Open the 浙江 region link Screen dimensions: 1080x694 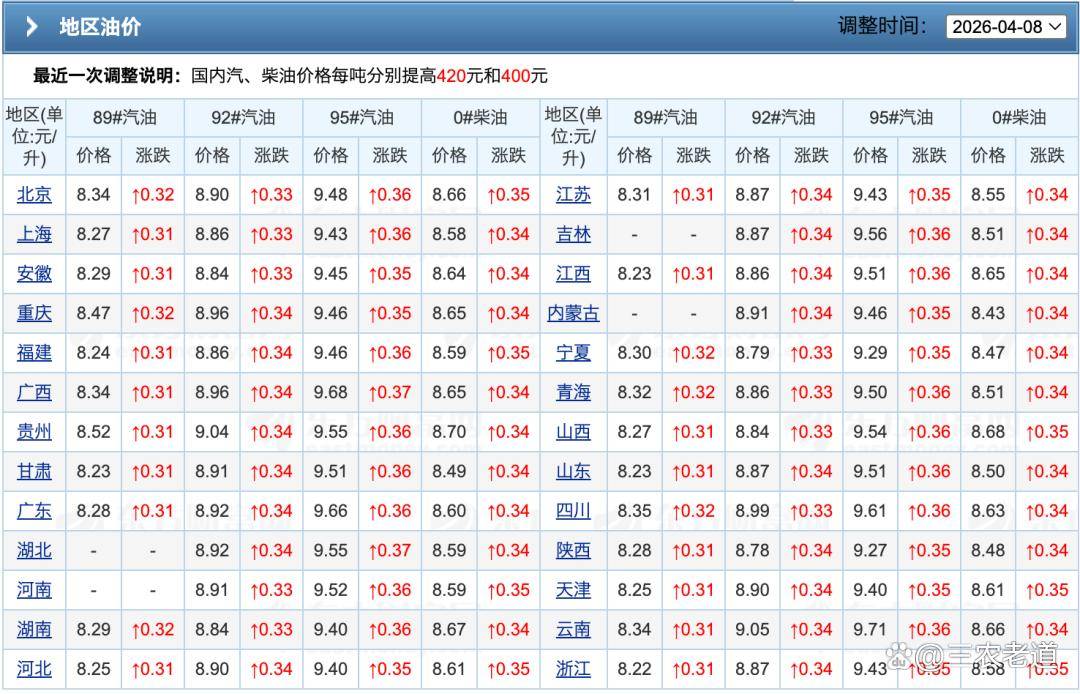tap(574, 669)
